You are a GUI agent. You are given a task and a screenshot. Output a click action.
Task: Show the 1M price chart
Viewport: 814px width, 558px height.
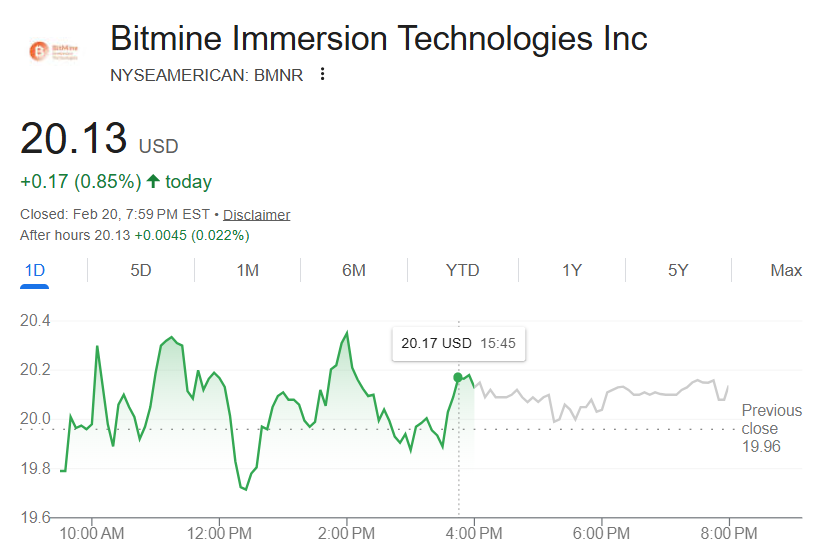247,270
